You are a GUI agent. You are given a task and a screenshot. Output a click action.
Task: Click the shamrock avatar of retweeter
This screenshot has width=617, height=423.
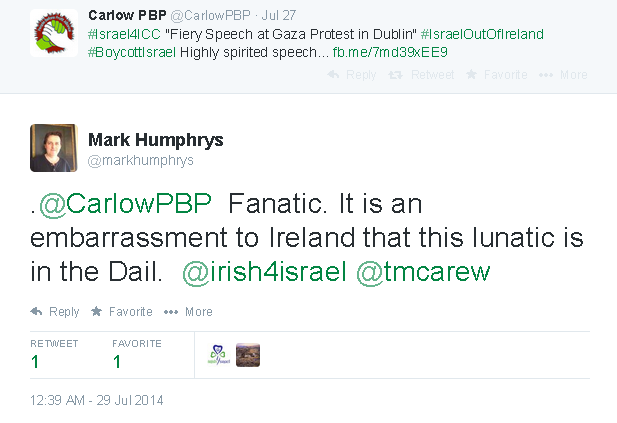point(219,355)
